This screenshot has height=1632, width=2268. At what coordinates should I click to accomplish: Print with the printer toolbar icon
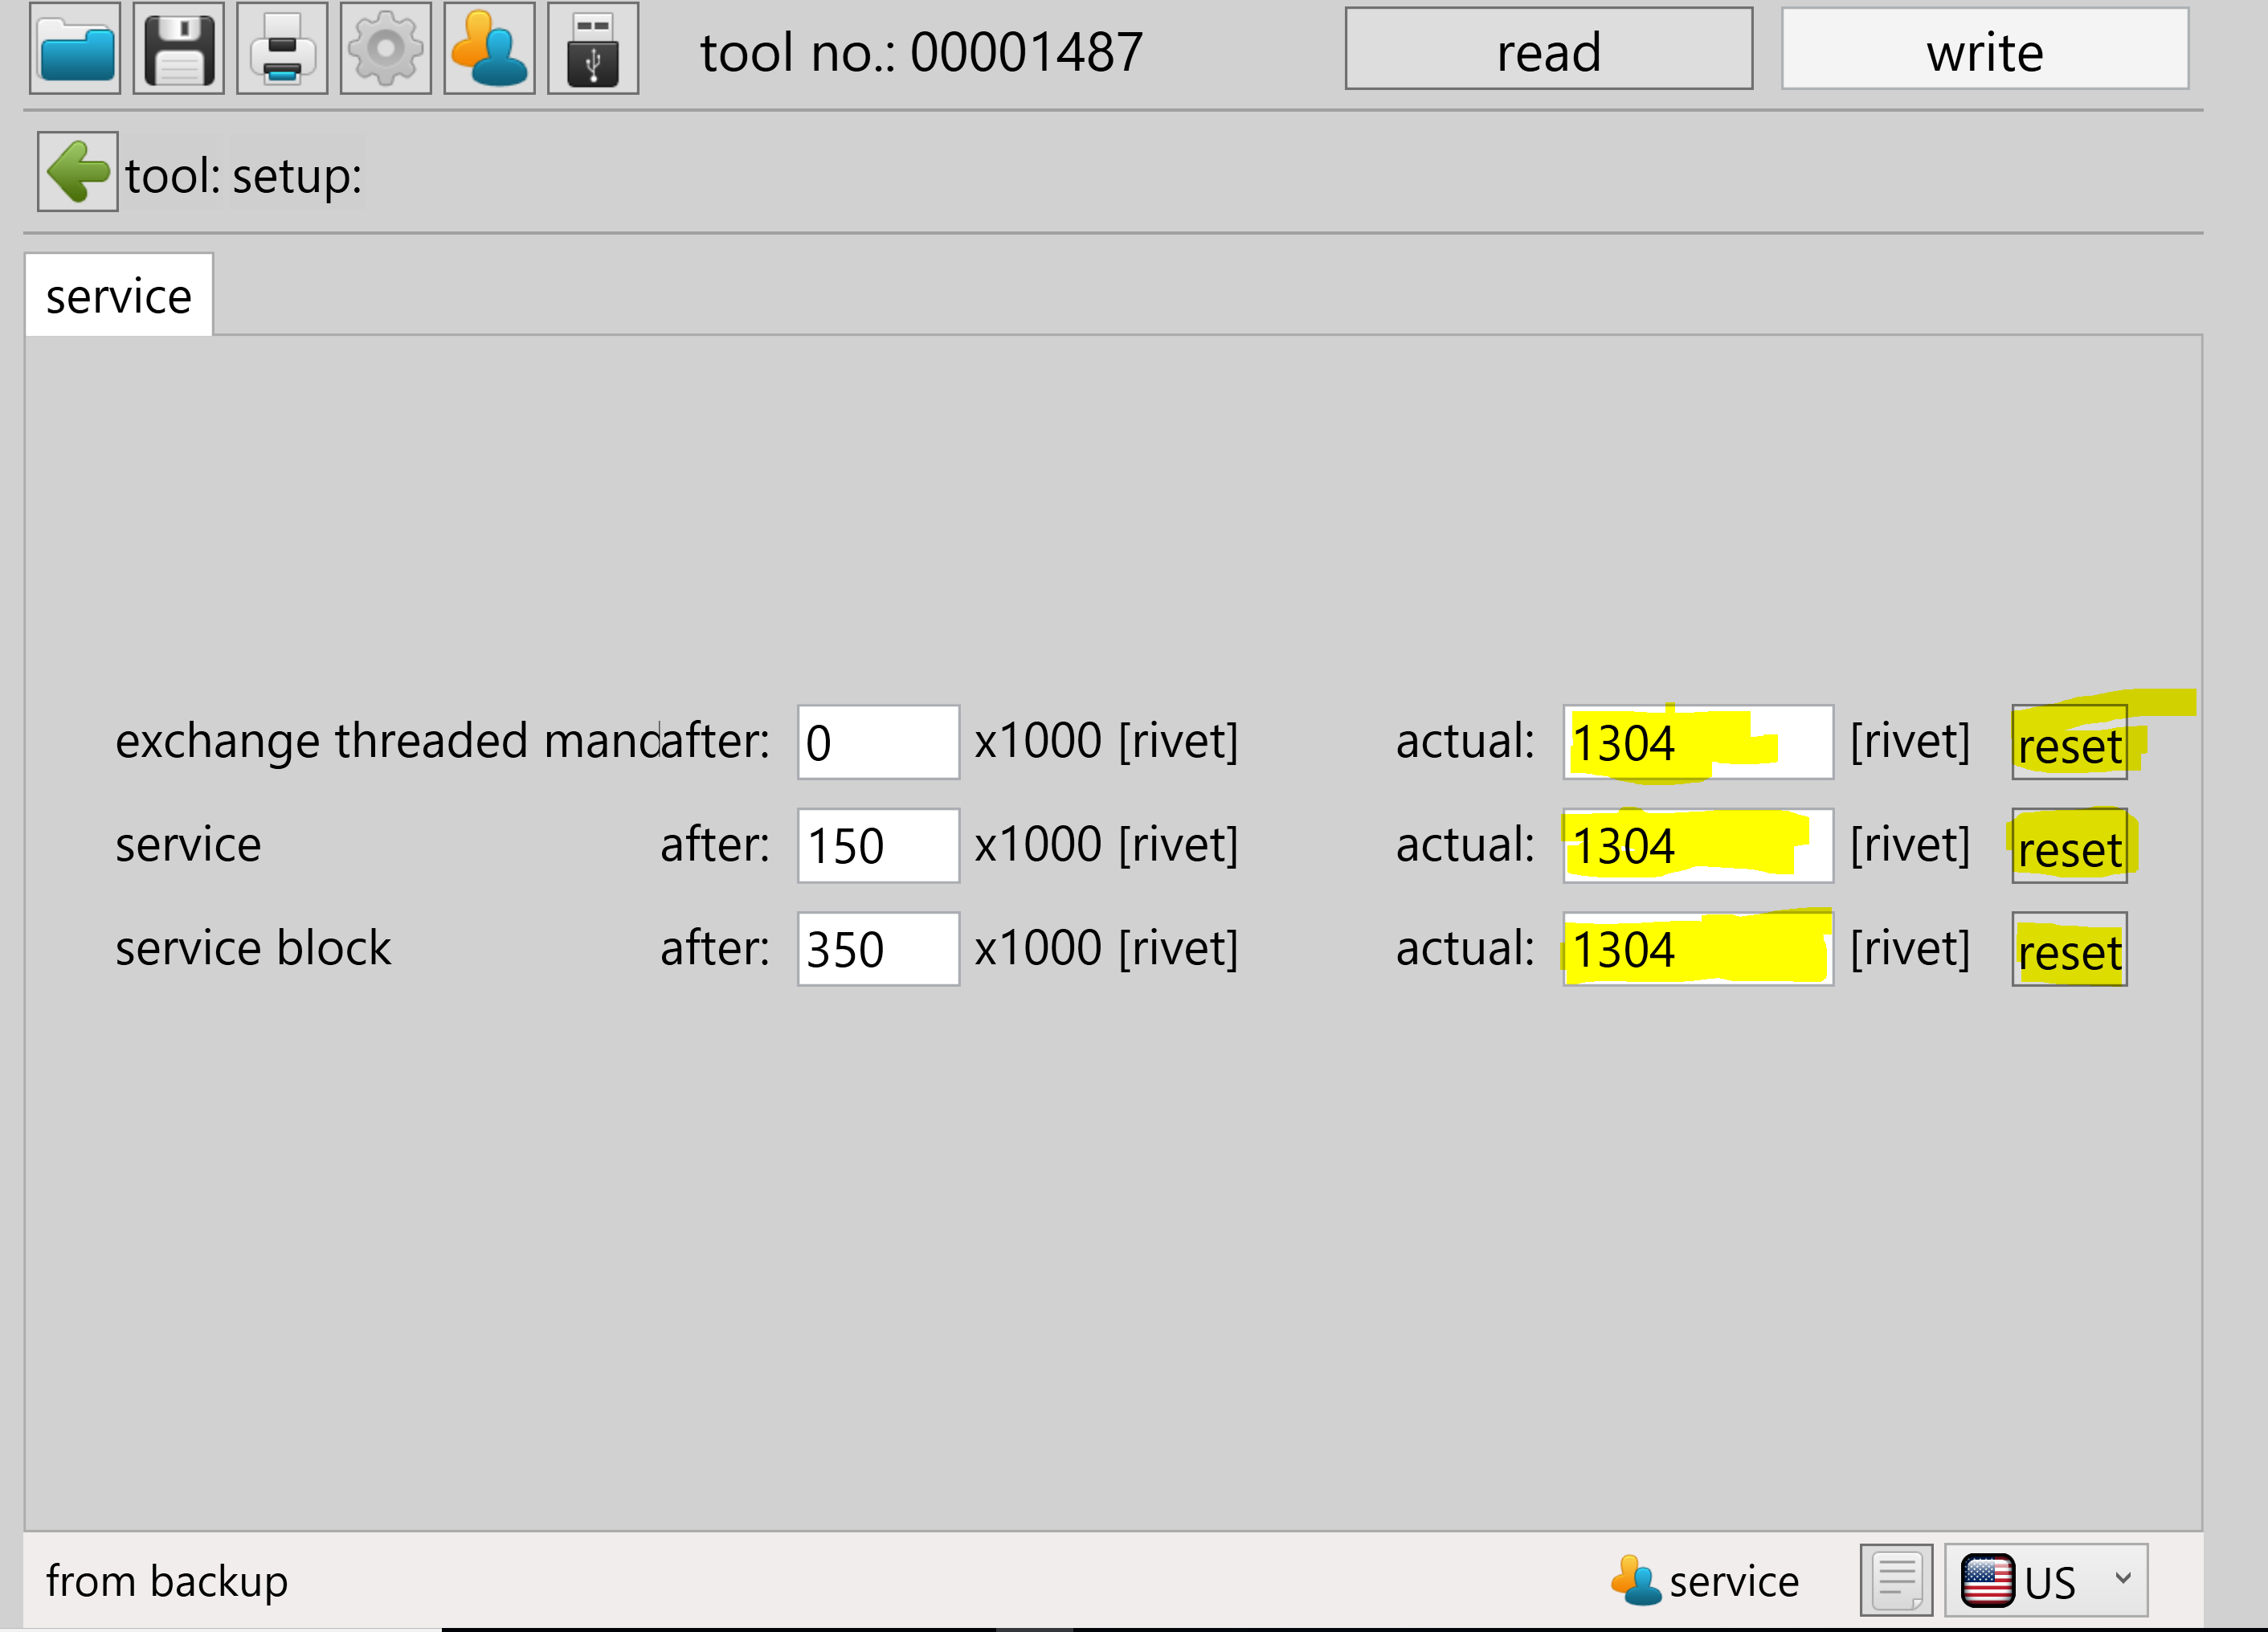282,48
